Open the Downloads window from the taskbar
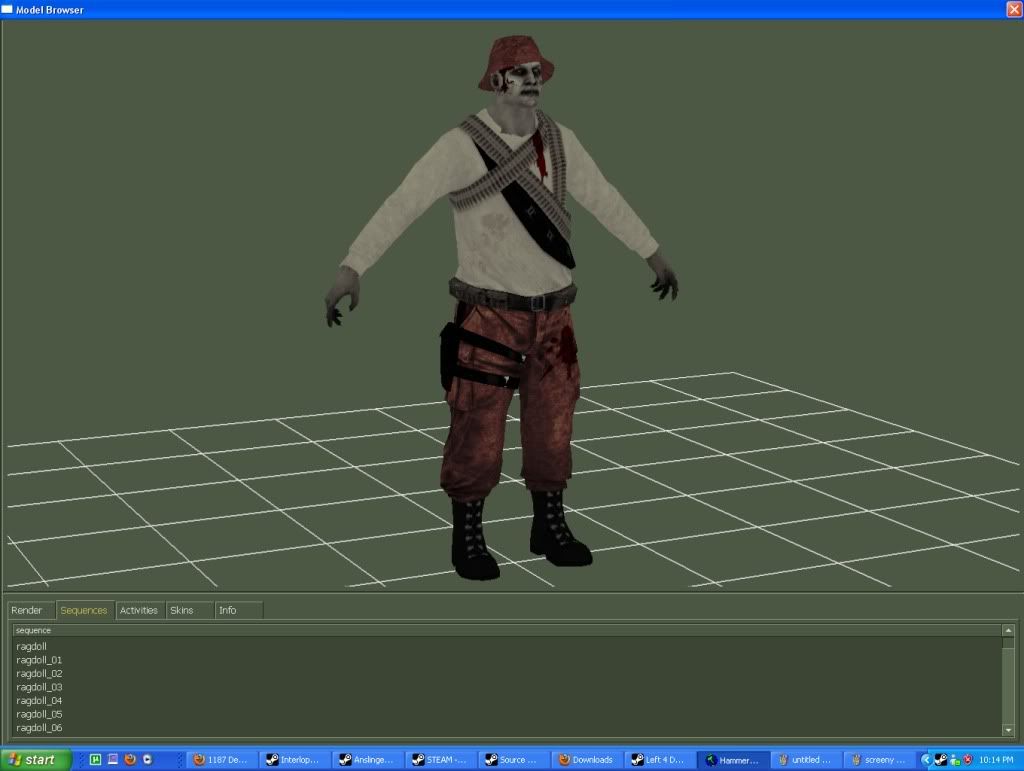The image size is (1024, 771). pyautogui.click(x=586, y=760)
